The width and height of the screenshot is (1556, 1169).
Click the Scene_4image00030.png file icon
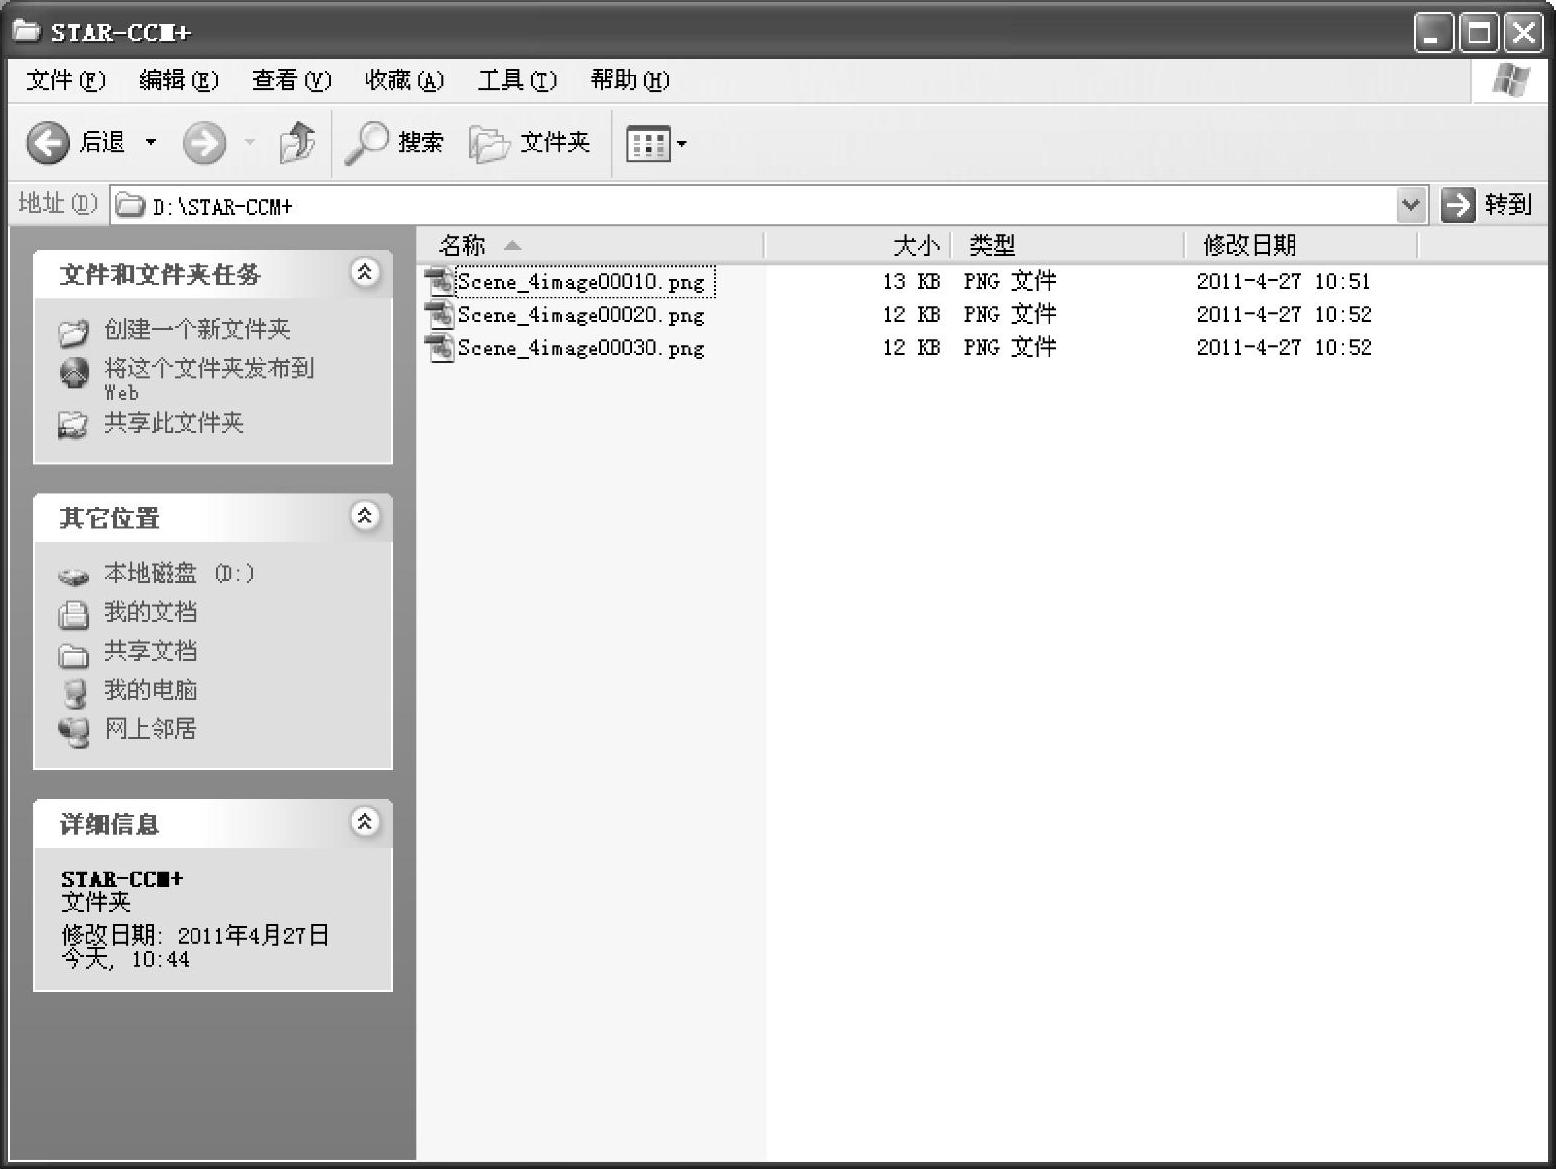click(x=439, y=347)
